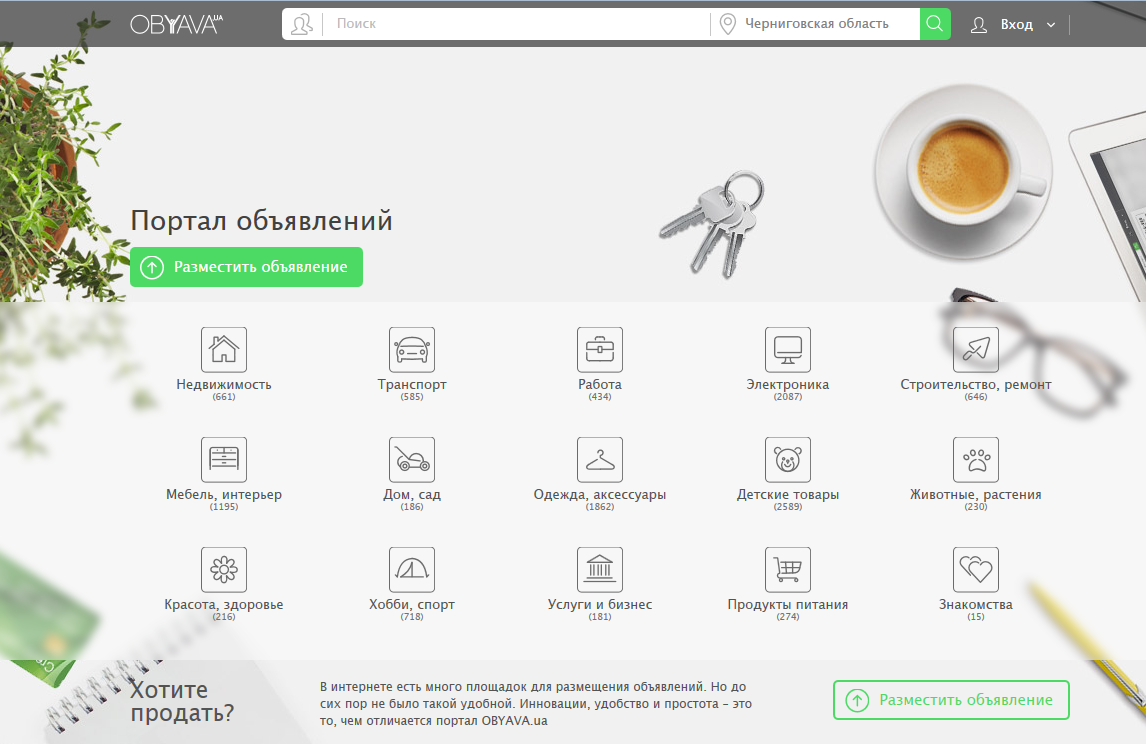Focus the Поиск search field
1146x744 pixels.
(515, 24)
